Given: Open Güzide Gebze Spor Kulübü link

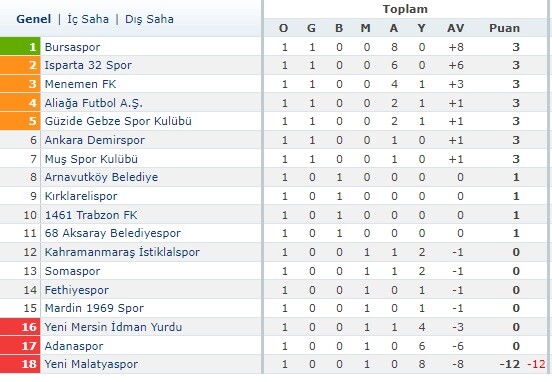Looking at the screenshot, I should tap(118, 121).
